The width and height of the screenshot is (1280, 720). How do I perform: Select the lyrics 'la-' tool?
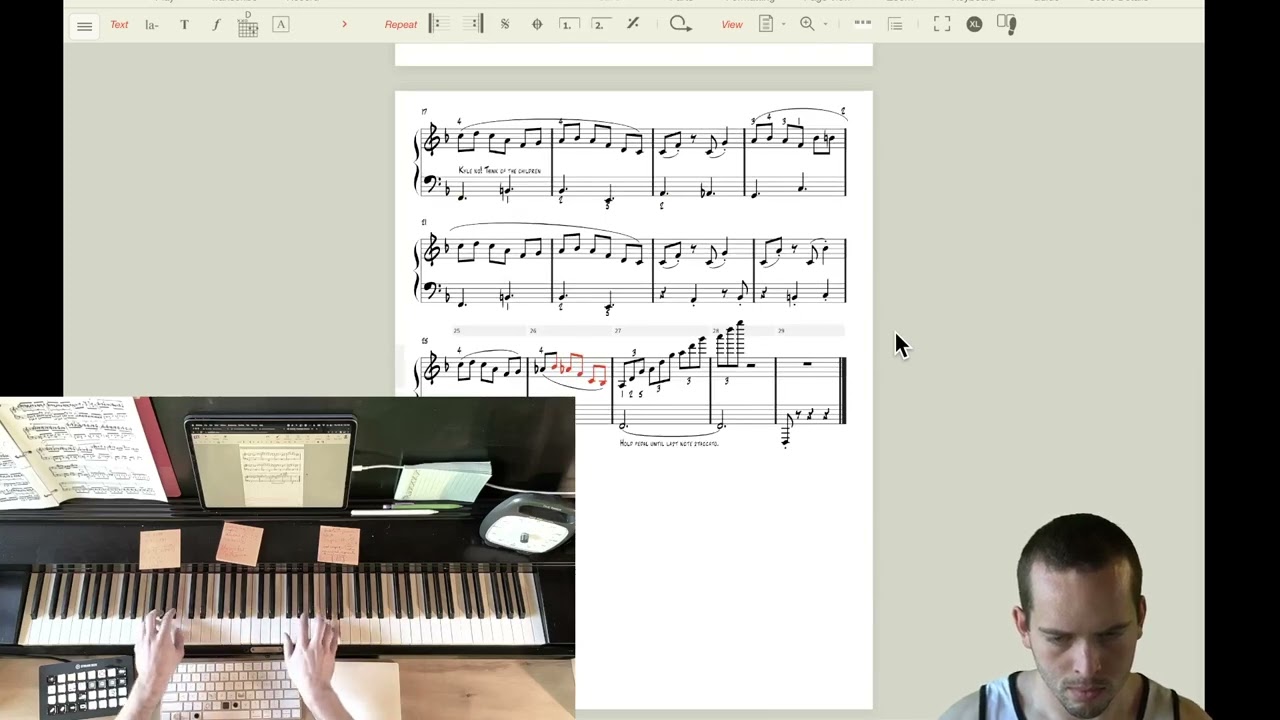(x=152, y=25)
